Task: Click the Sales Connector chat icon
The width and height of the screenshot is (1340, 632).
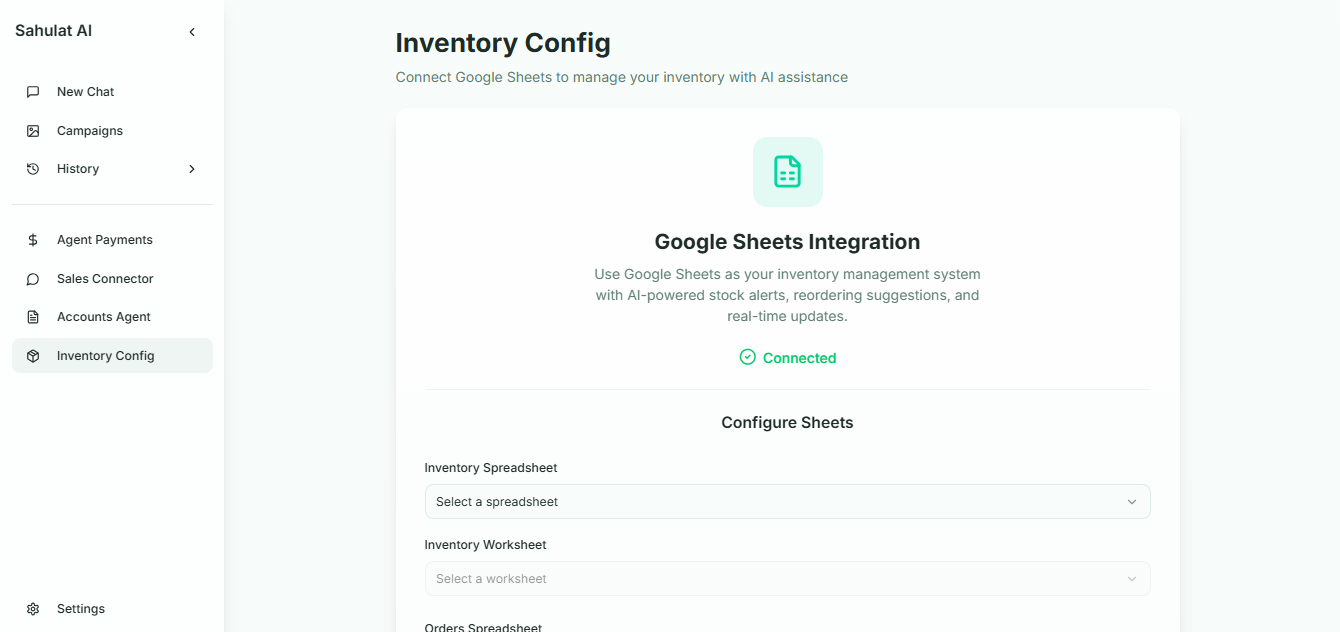Action: [x=33, y=279]
